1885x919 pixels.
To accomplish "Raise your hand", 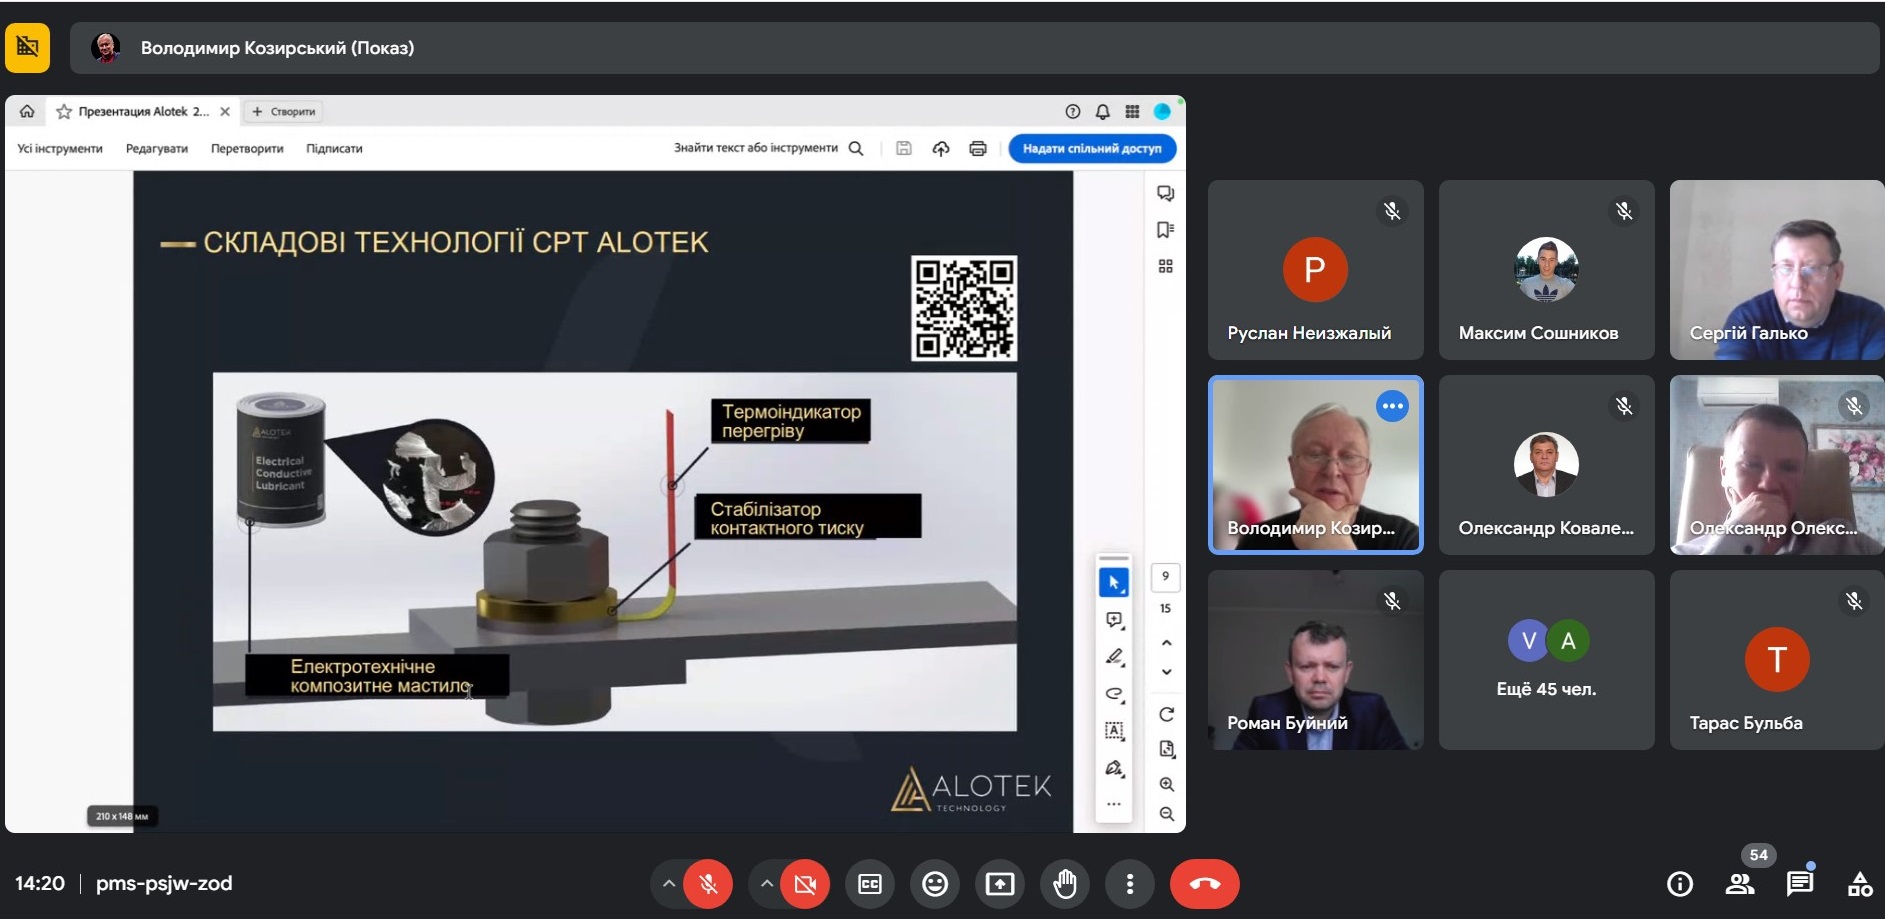I will [1065, 884].
